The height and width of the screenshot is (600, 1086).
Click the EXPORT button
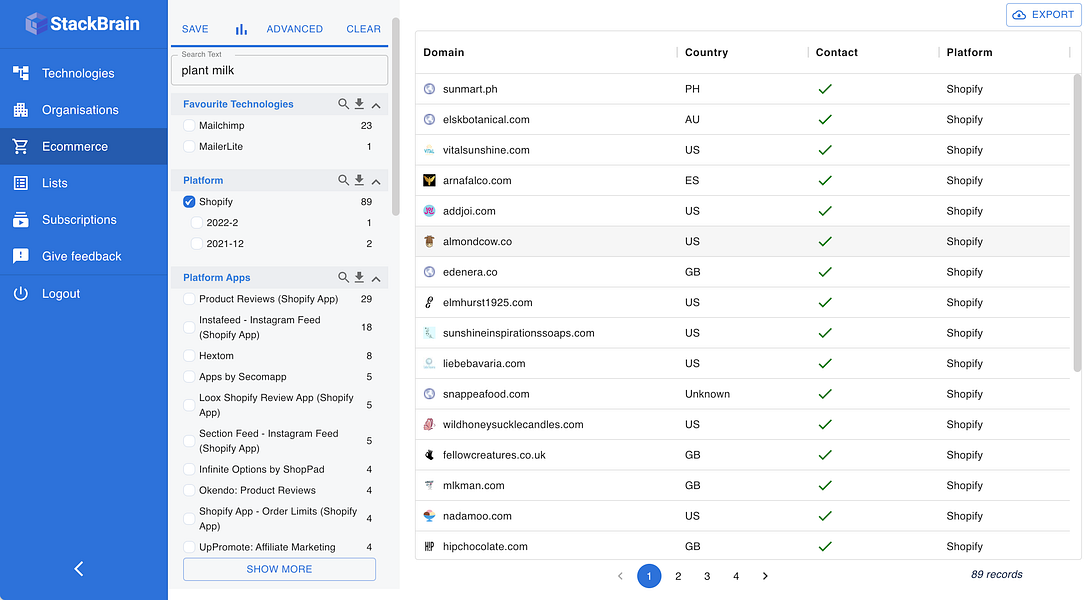pos(1044,15)
